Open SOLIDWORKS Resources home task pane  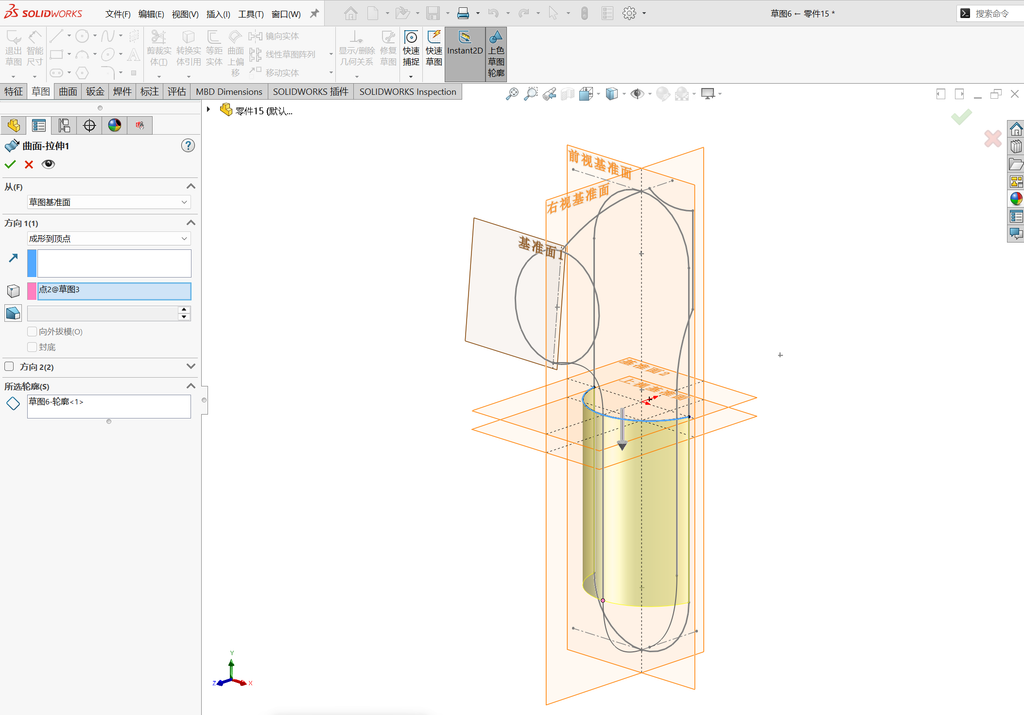(x=1016, y=129)
